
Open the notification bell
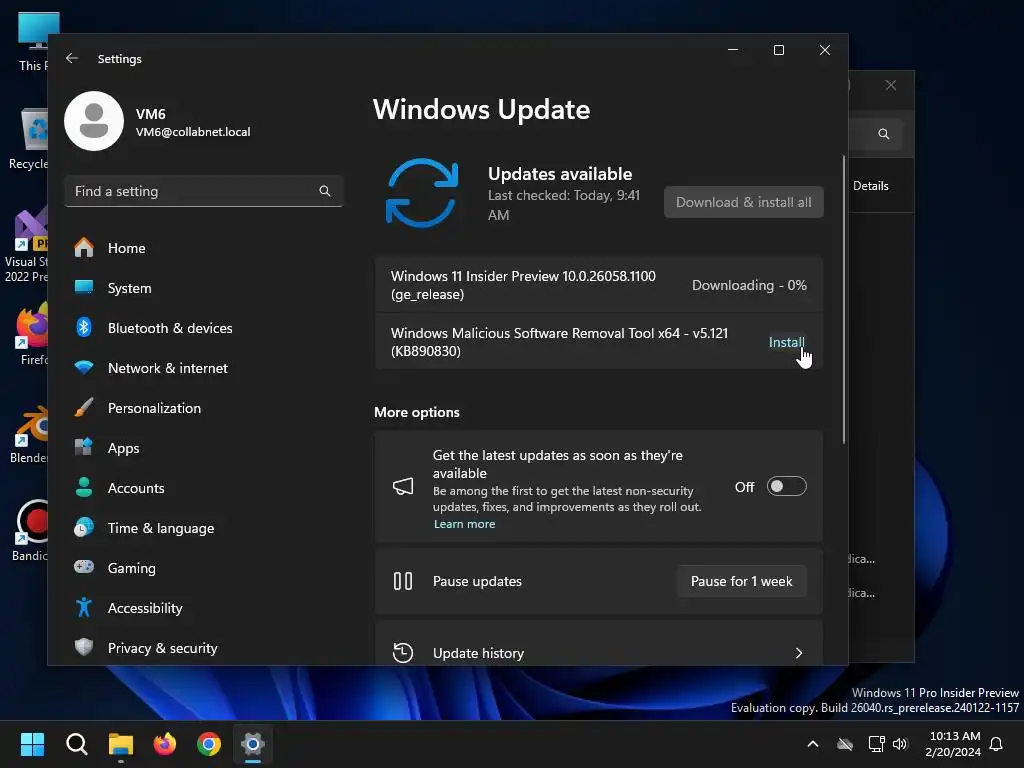pos(996,744)
